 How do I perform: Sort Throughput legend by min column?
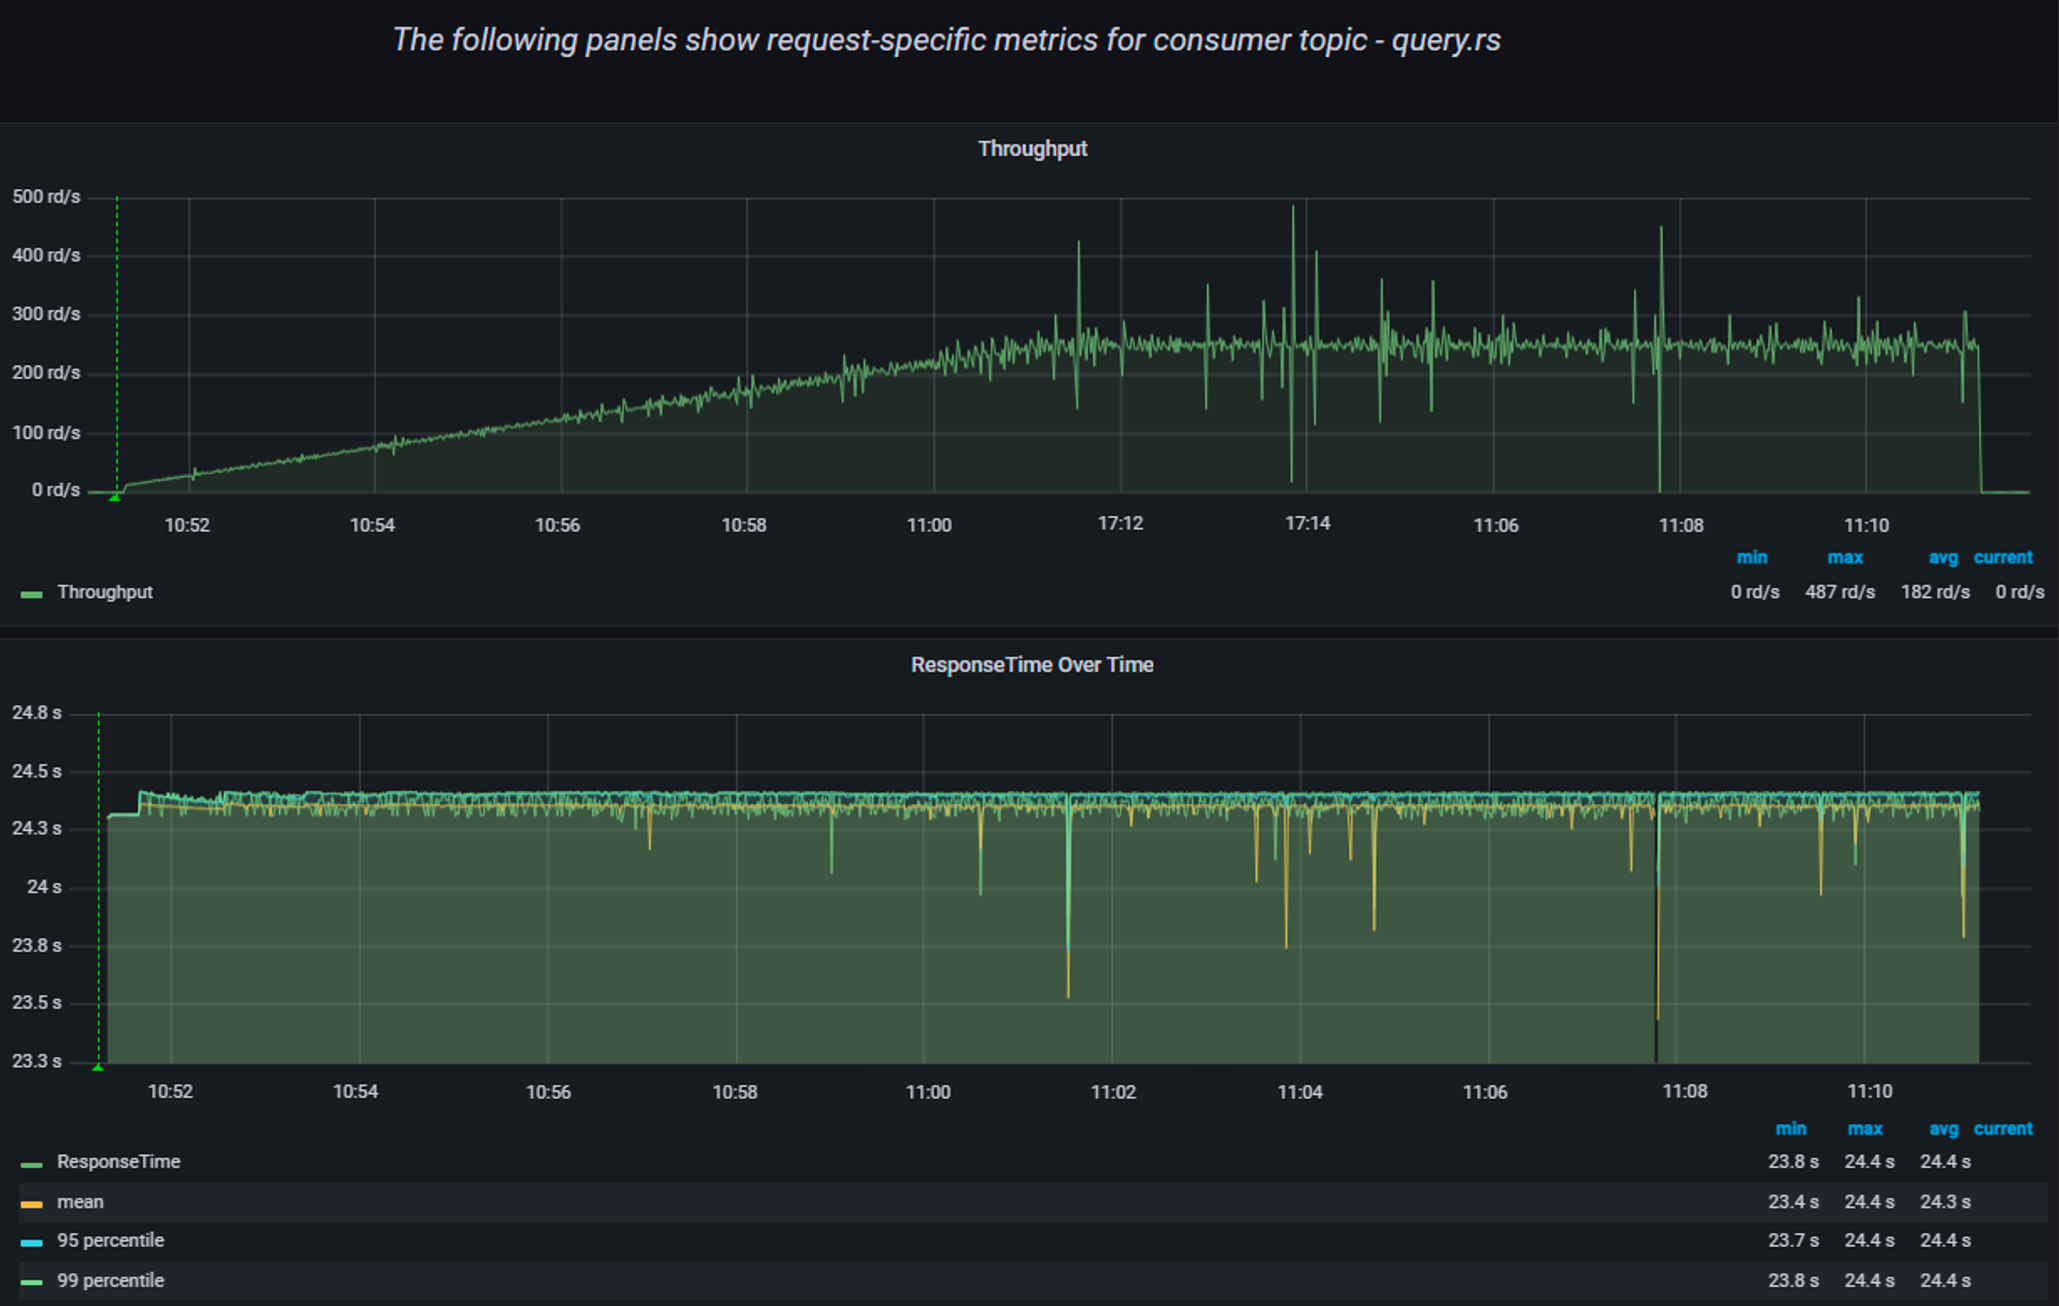(x=1751, y=558)
